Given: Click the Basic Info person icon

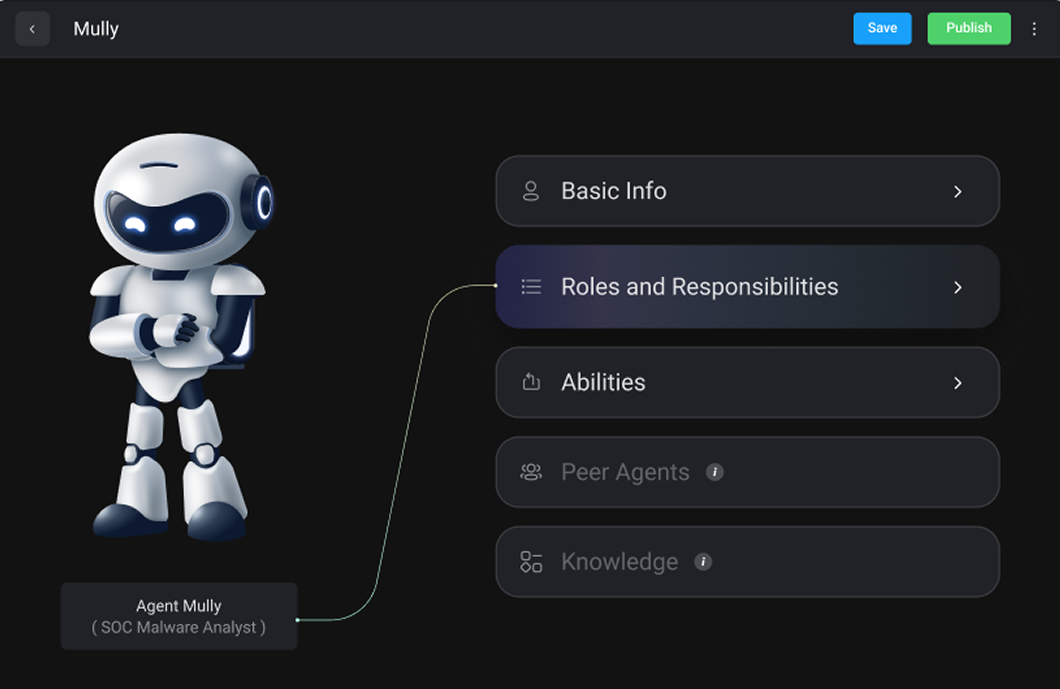Looking at the screenshot, I should [x=531, y=191].
